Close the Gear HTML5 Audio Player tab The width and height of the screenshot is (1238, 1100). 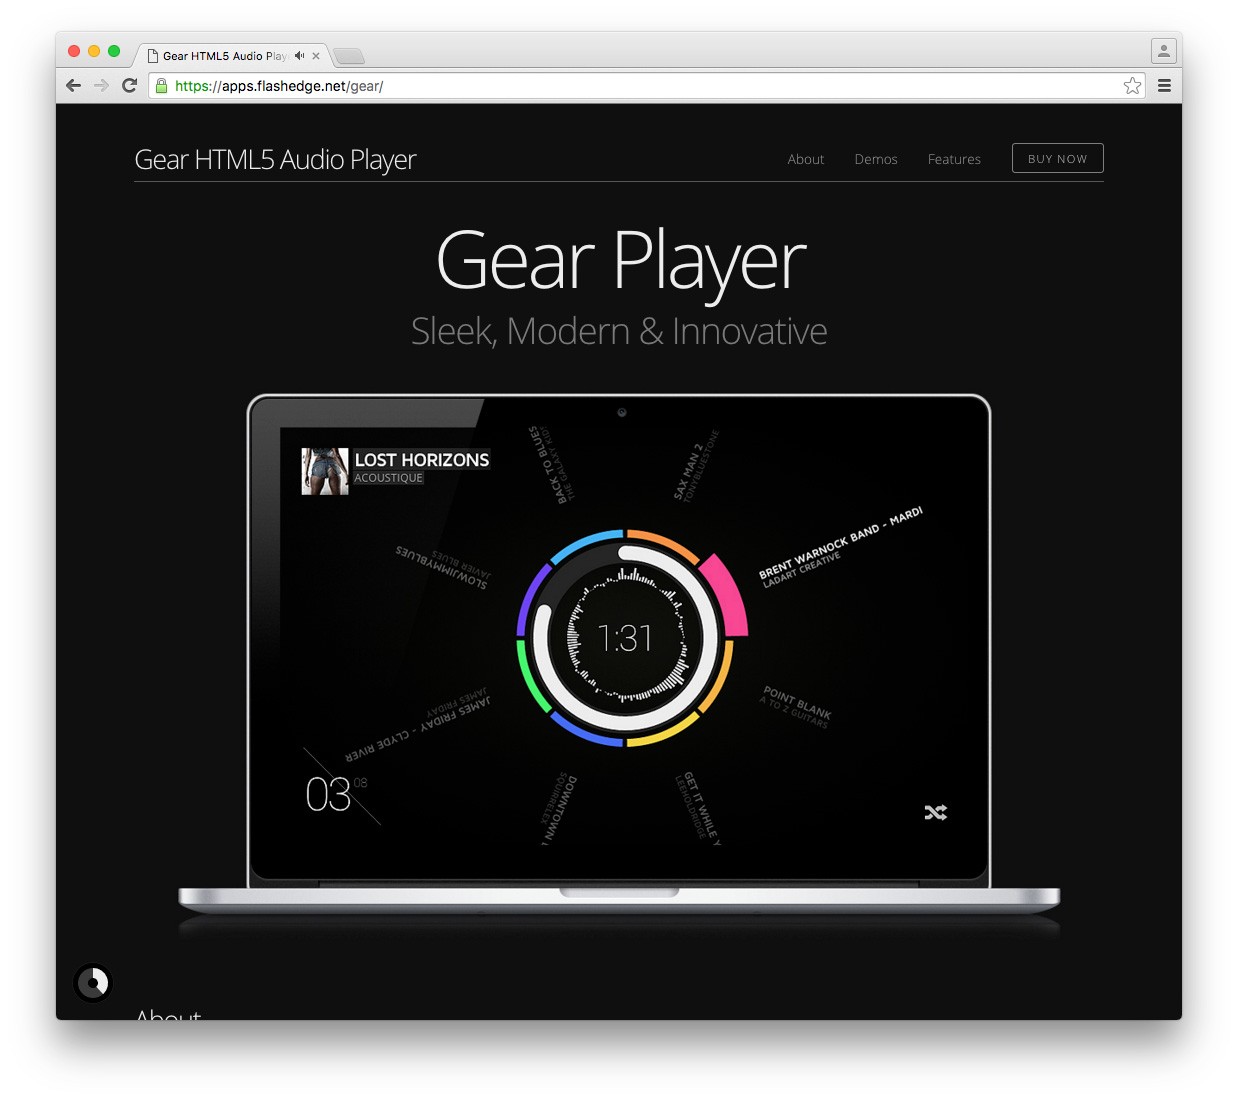coord(316,56)
